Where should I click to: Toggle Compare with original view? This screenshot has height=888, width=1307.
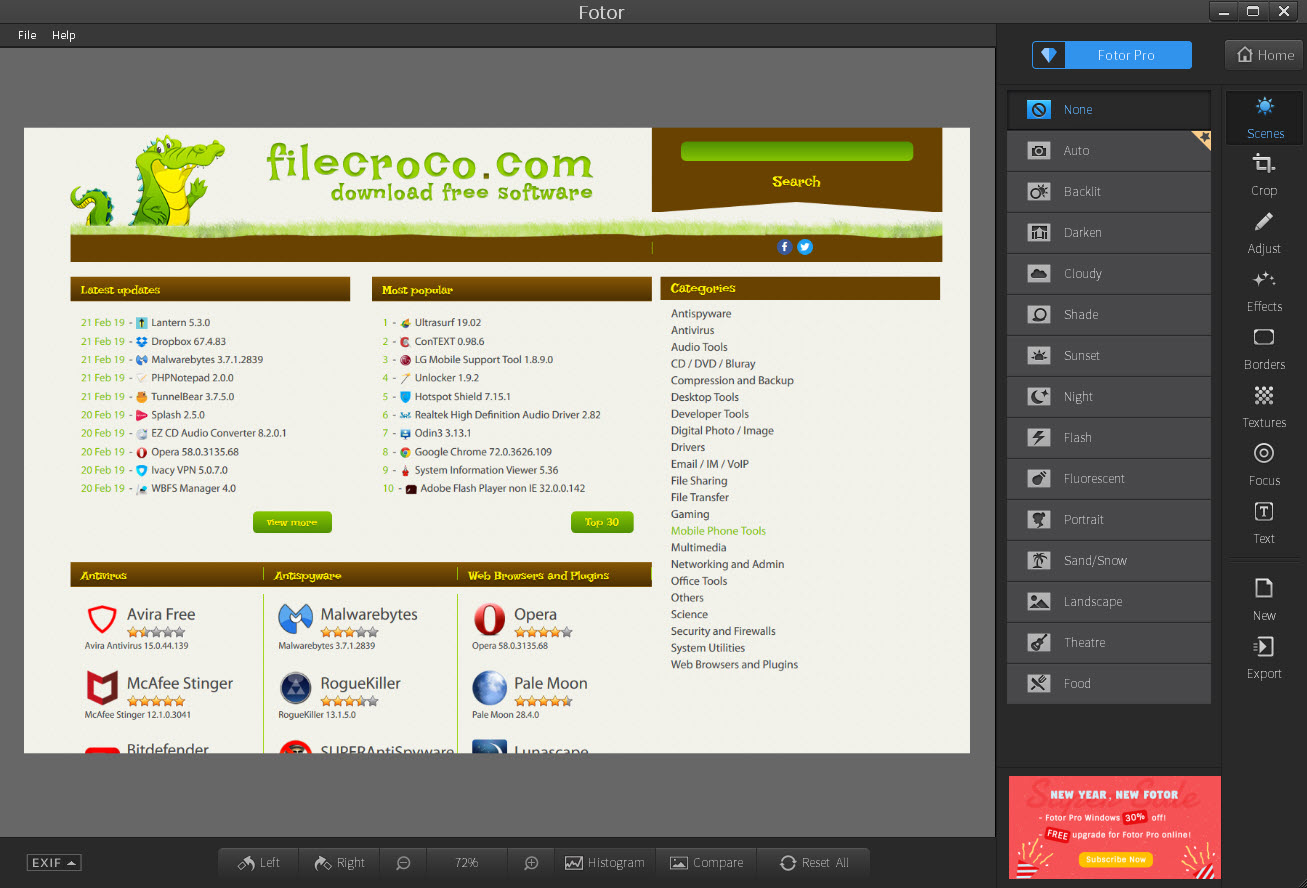[707, 863]
